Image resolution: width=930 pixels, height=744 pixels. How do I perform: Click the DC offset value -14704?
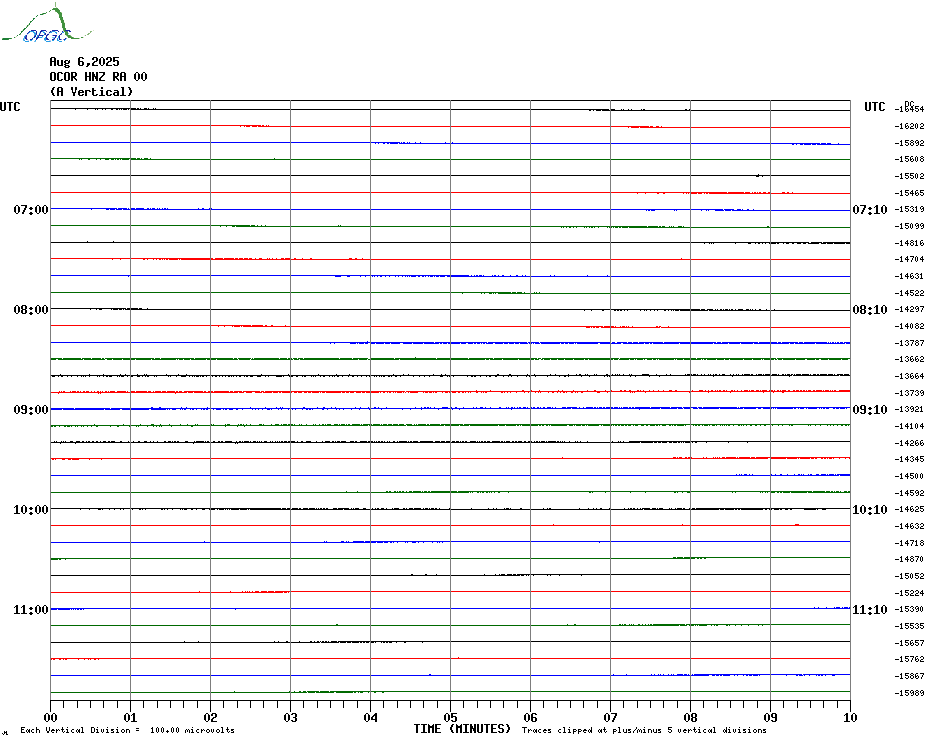909,259
